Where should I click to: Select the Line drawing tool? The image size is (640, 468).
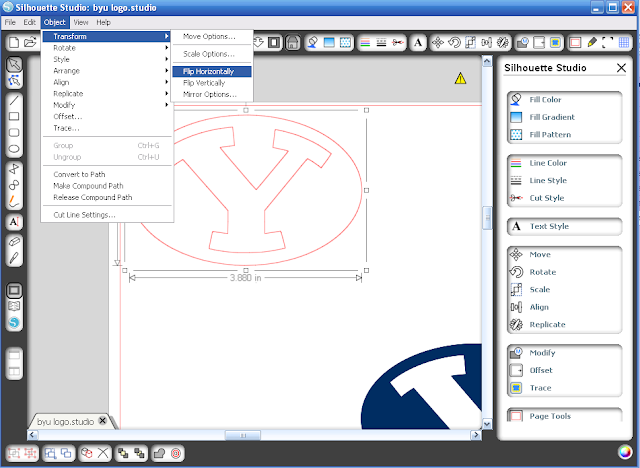(x=14, y=100)
